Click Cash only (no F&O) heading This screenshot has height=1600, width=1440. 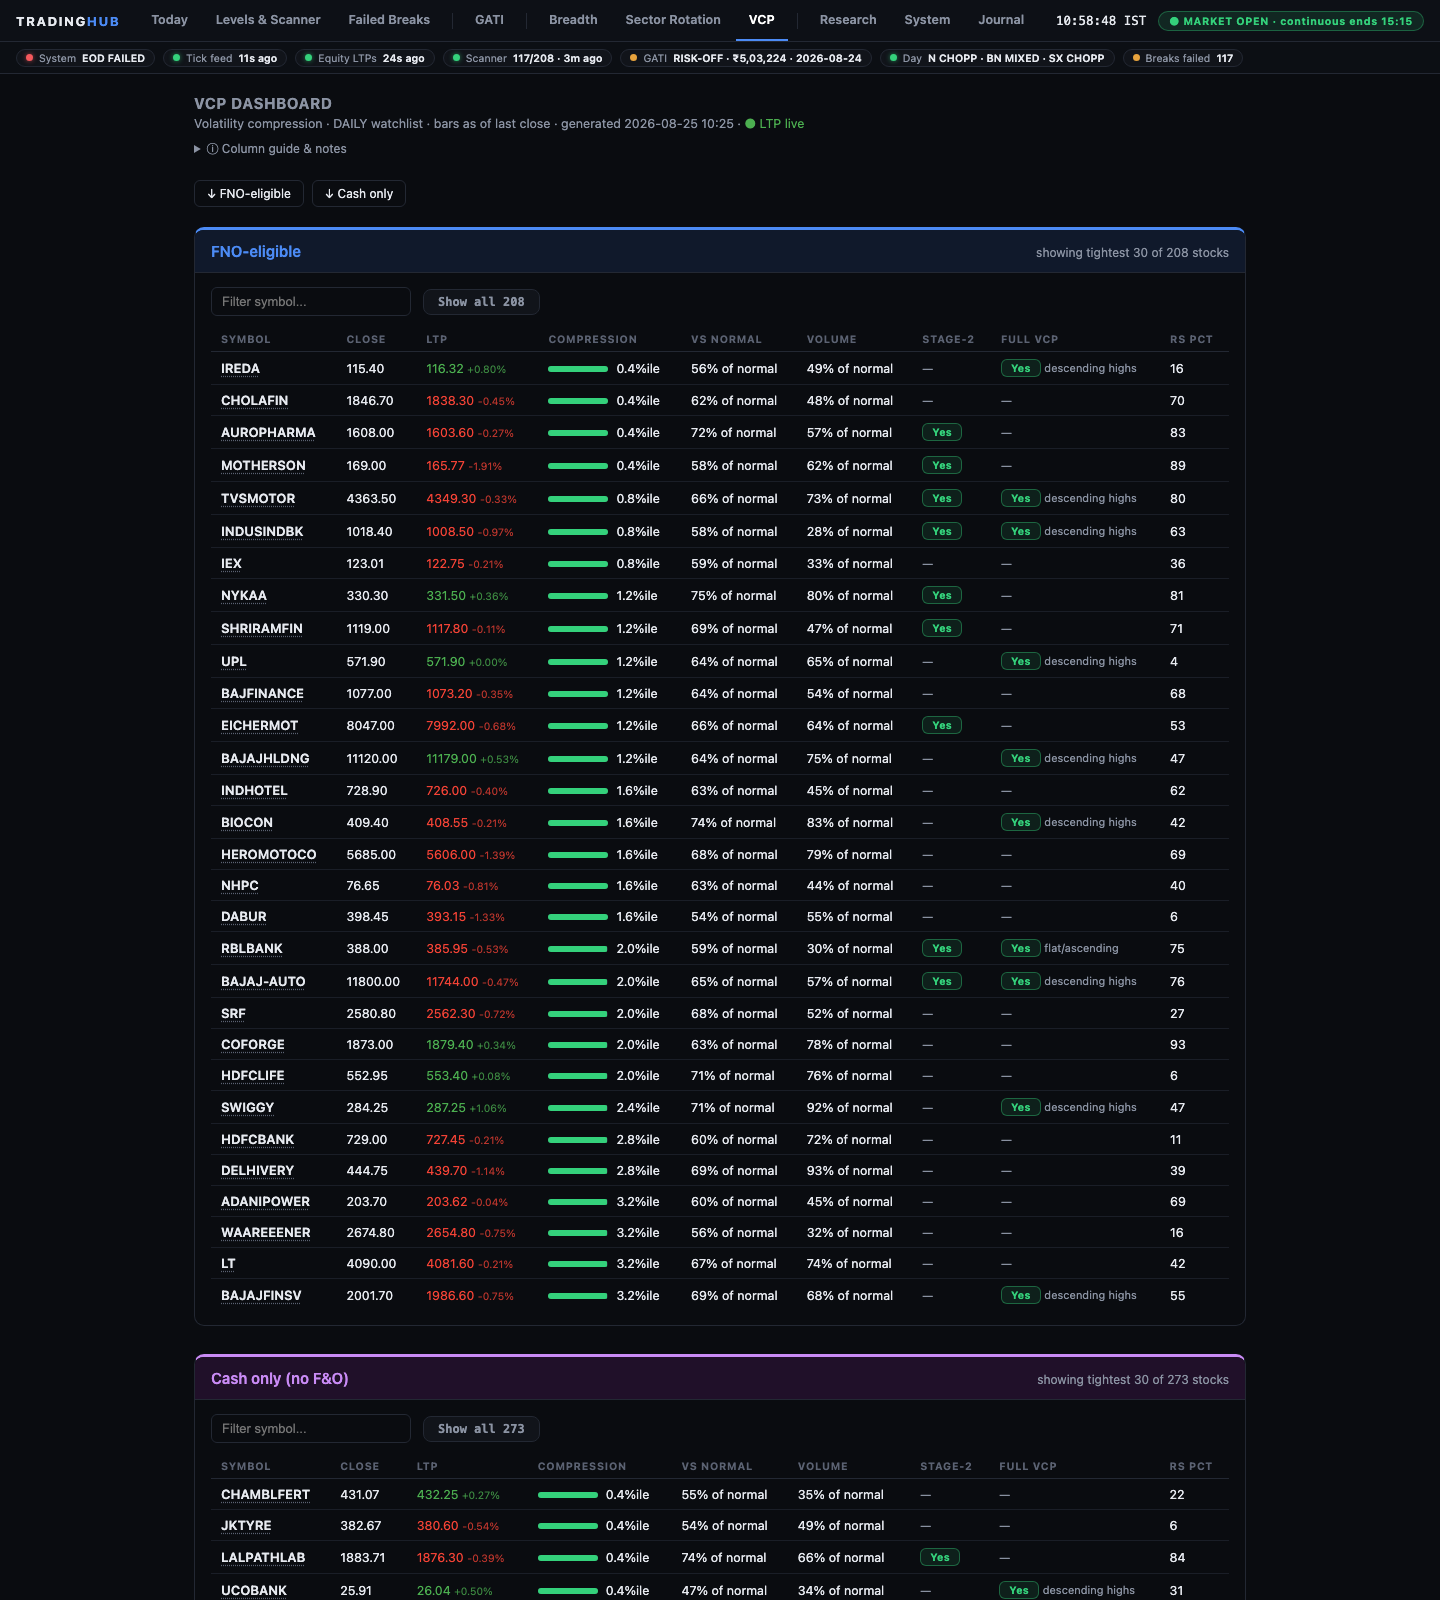(280, 1379)
